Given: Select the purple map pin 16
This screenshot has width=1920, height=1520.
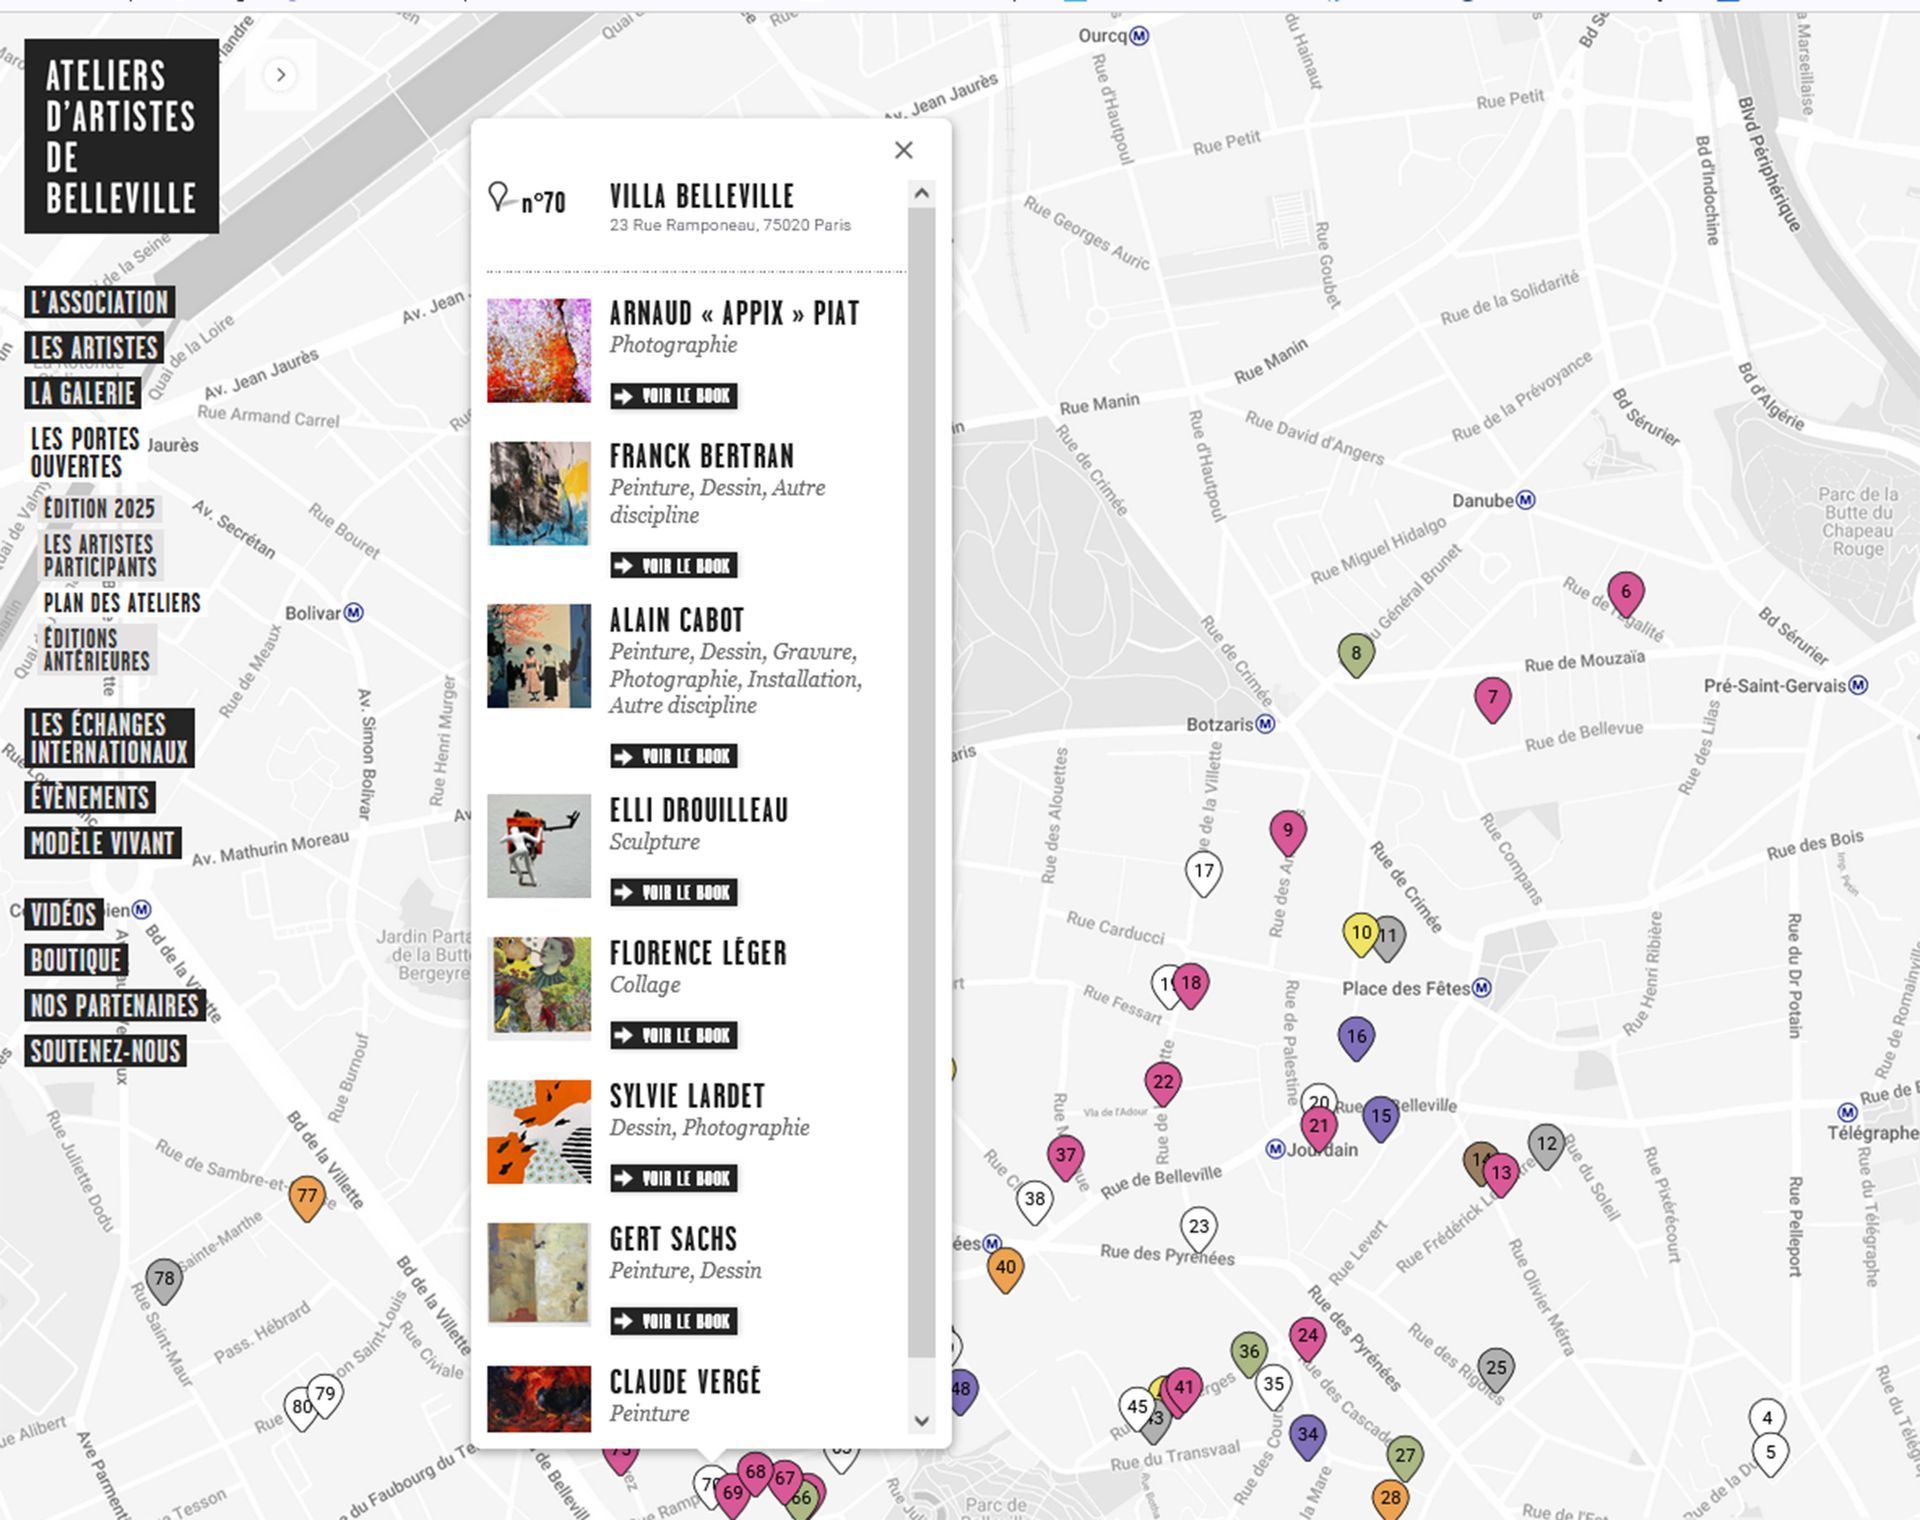Looking at the screenshot, I should pyautogui.click(x=1356, y=1037).
